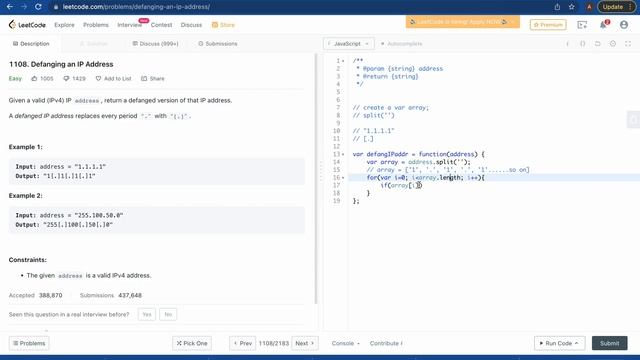Click the Submit button
This screenshot has width=640, height=360.
(x=609, y=343)
